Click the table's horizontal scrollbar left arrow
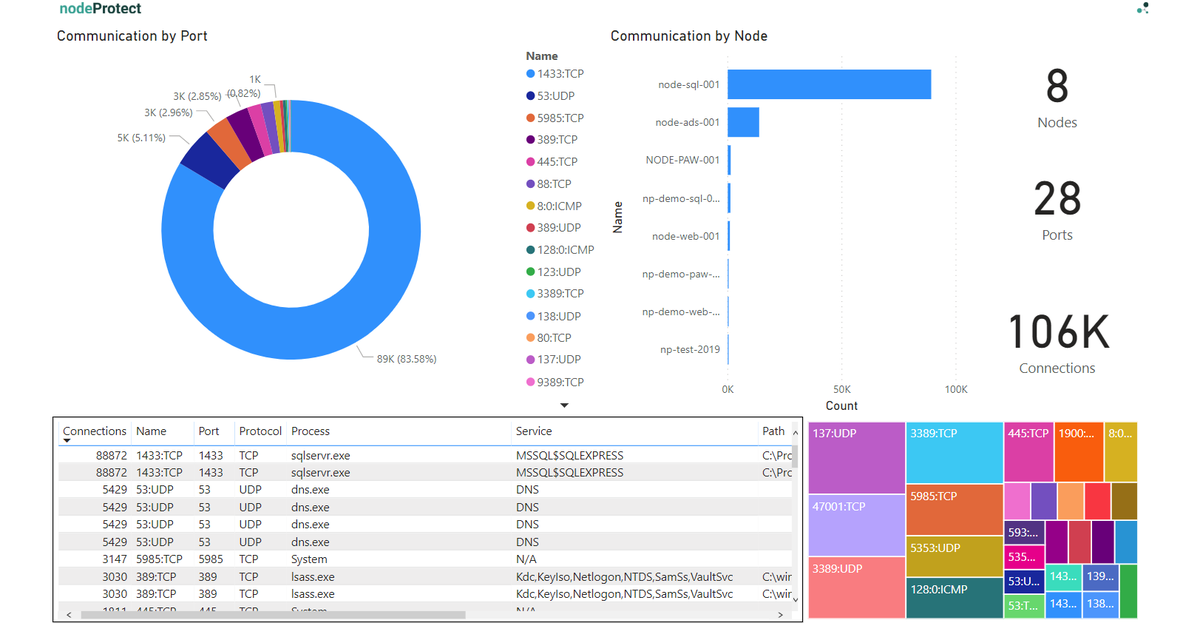The width and height of the screenshot is (1200, 623). pos(67,615)
